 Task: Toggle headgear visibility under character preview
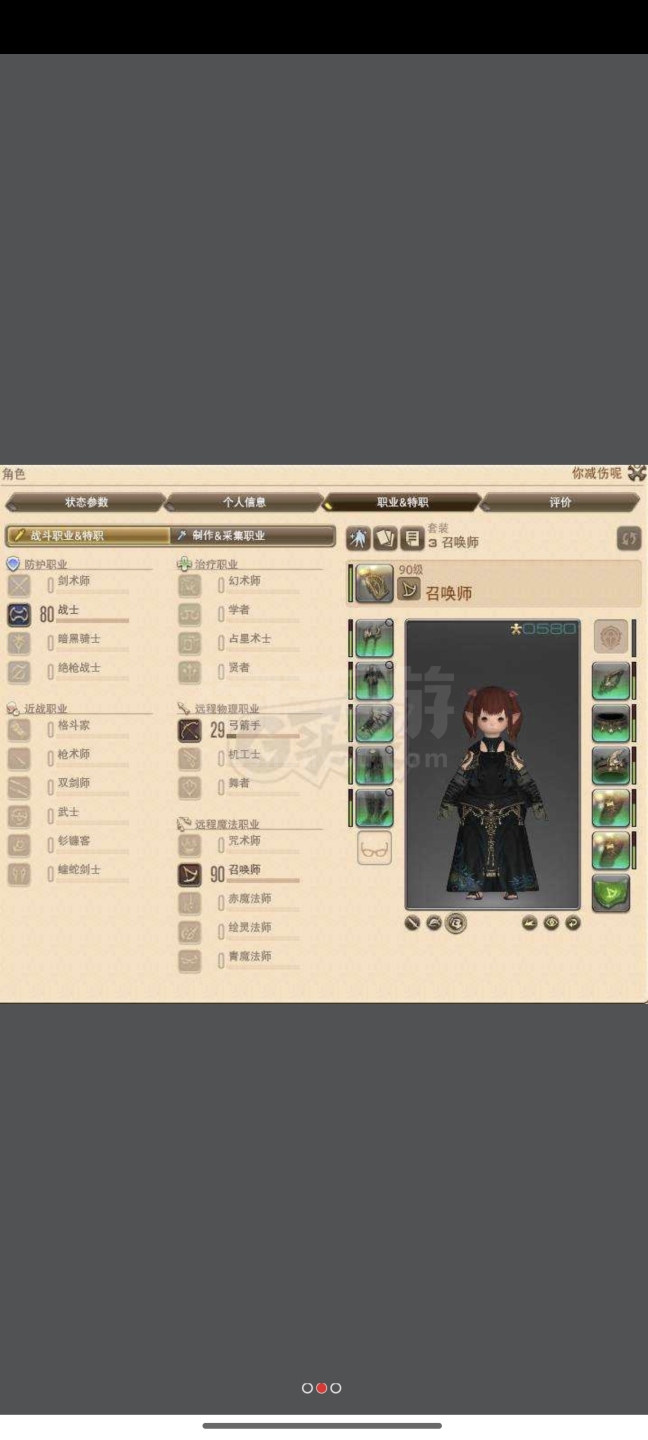[x=433, y=923]
